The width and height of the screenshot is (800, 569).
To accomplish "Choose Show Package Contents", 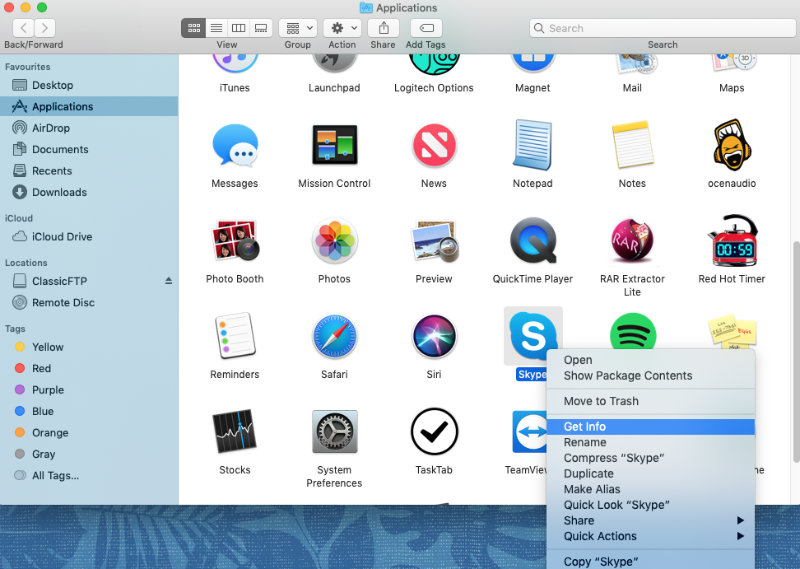I will coord(651,376).
